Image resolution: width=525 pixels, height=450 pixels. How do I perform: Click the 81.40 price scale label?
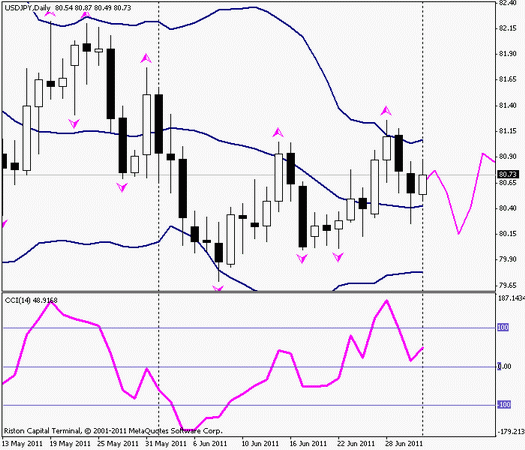(x=508, y=105)
